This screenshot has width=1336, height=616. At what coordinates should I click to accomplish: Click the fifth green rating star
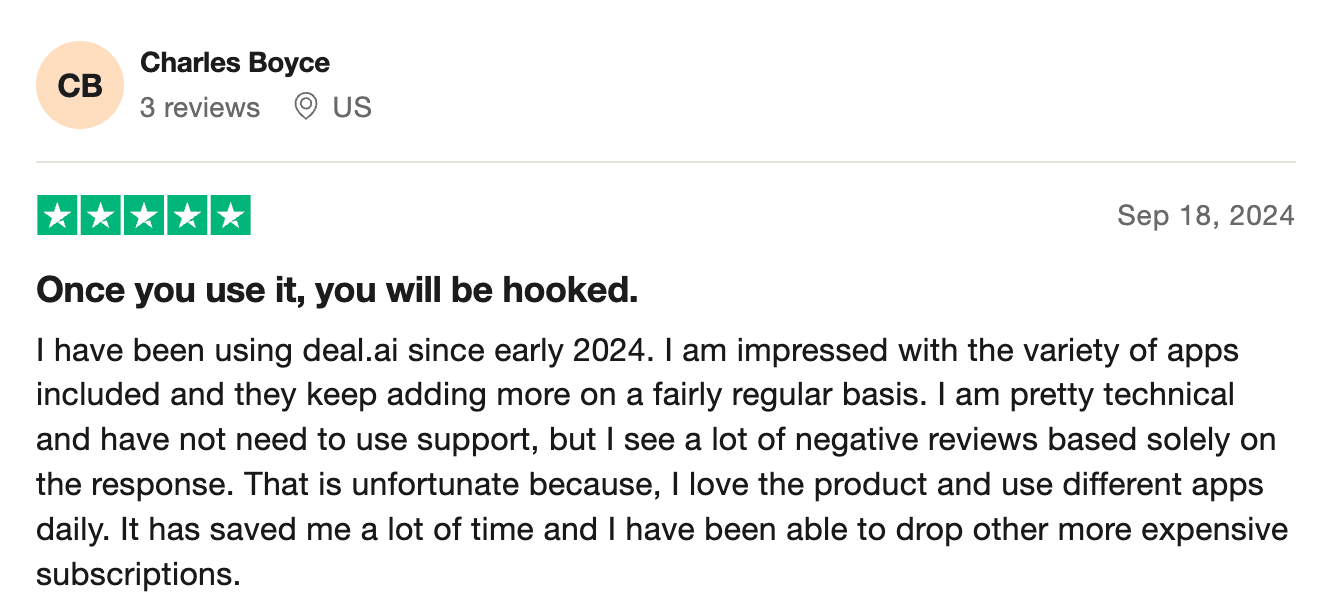(230, 216)
